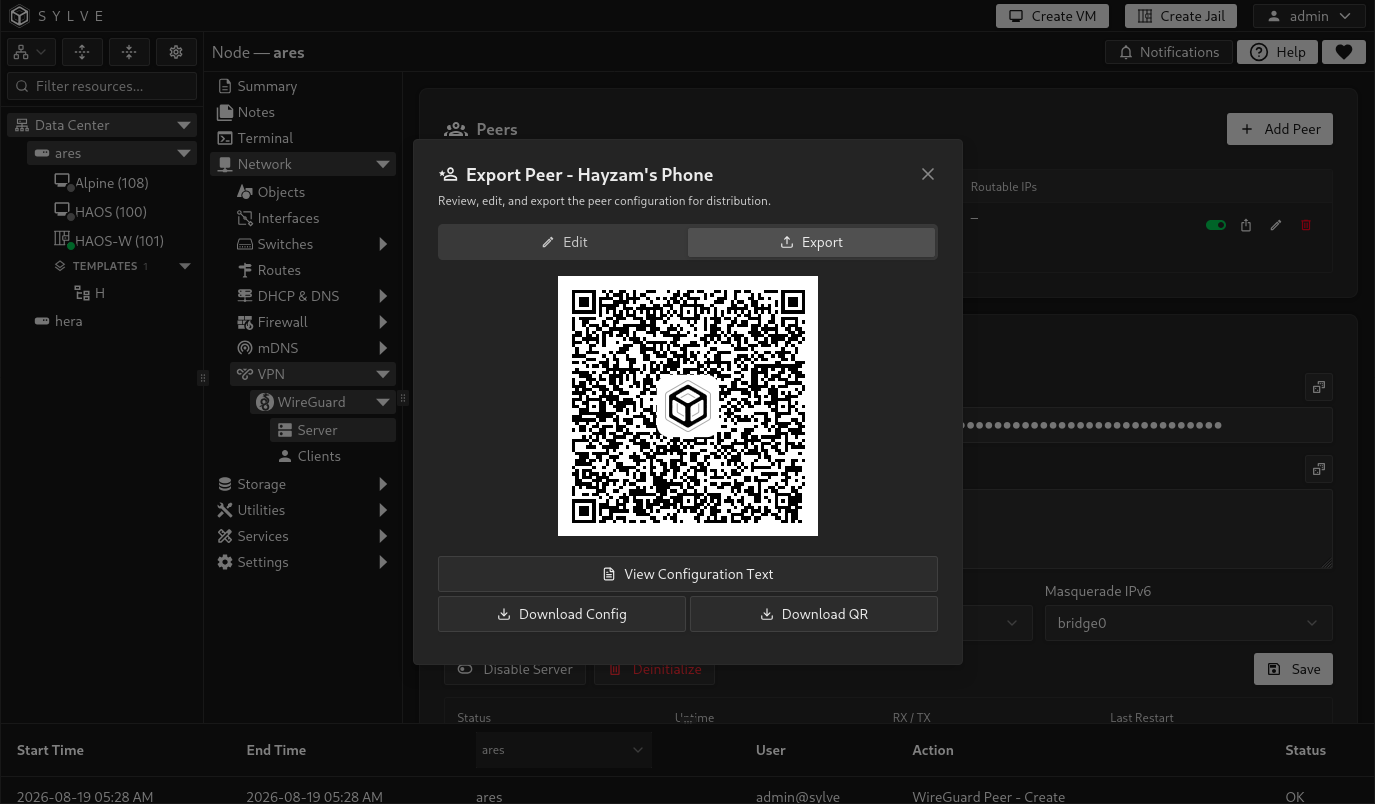This screenshot has width=1375, height=804.
Task: Close the Export Peer dialog
Action: coord(928,174)
